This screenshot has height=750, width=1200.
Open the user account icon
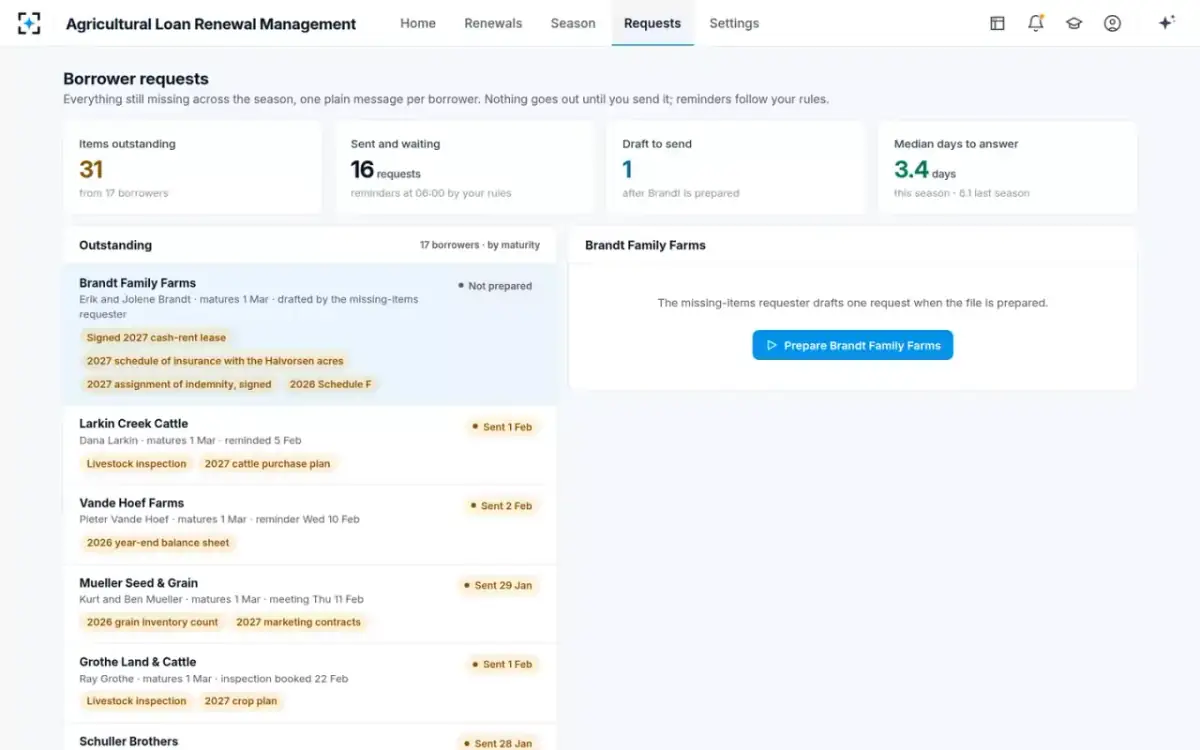pos(1112,23)
